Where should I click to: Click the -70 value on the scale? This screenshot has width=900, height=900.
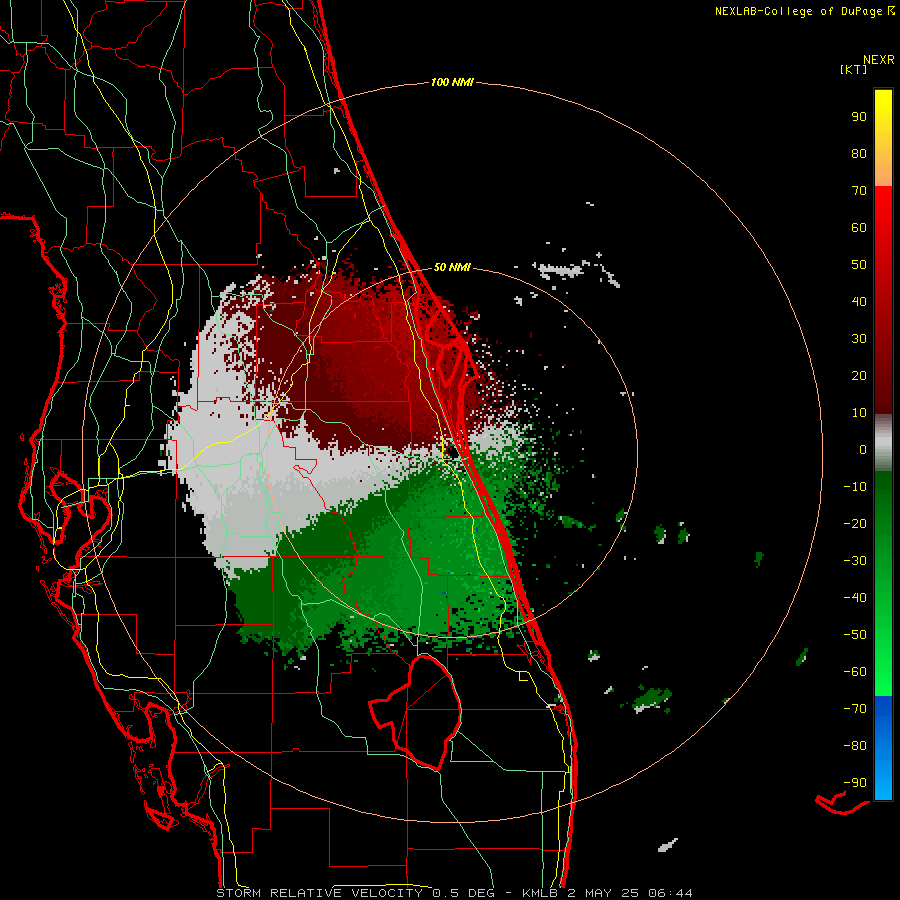(x=855, y=709)
